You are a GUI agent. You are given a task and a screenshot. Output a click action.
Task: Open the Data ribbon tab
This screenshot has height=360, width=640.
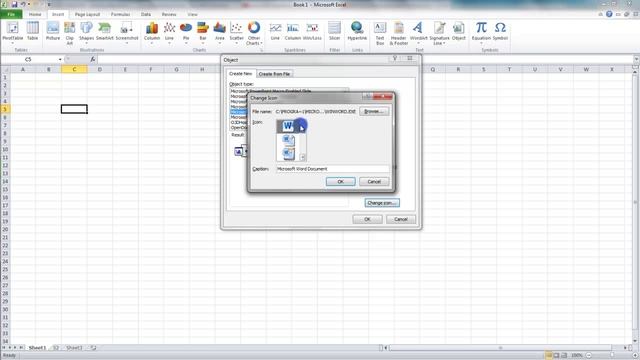[x=146, y=14]
